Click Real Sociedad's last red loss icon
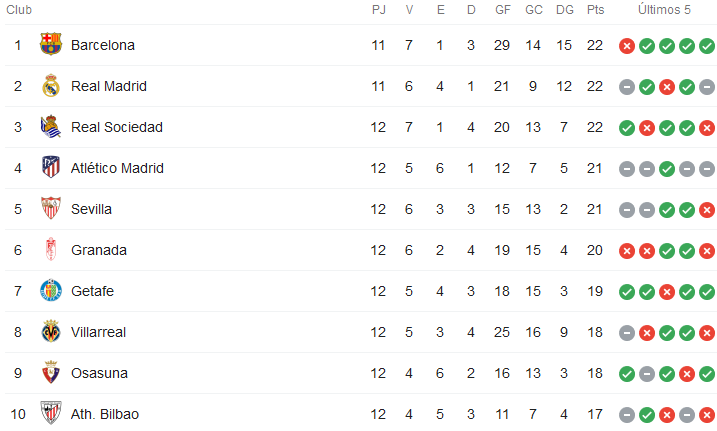This screenshot has height=431, width=717. [707, 128]
